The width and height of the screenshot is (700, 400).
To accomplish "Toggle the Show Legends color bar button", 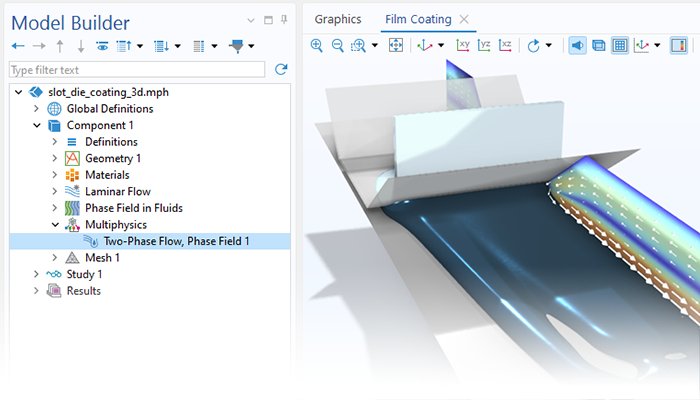I will coord(679,45).
